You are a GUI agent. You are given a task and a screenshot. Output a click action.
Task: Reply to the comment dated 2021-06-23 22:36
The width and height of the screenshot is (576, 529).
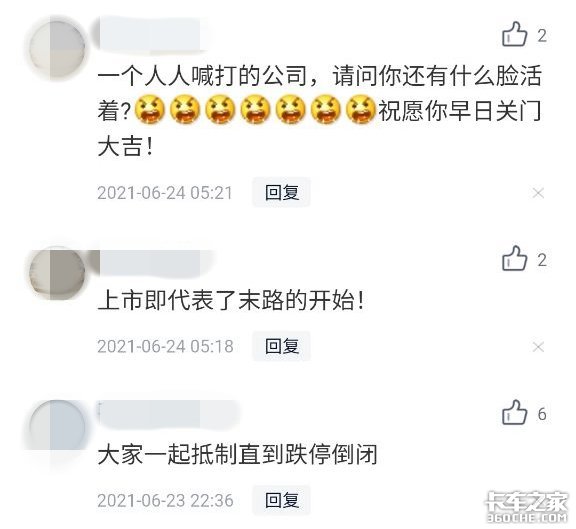282,500
